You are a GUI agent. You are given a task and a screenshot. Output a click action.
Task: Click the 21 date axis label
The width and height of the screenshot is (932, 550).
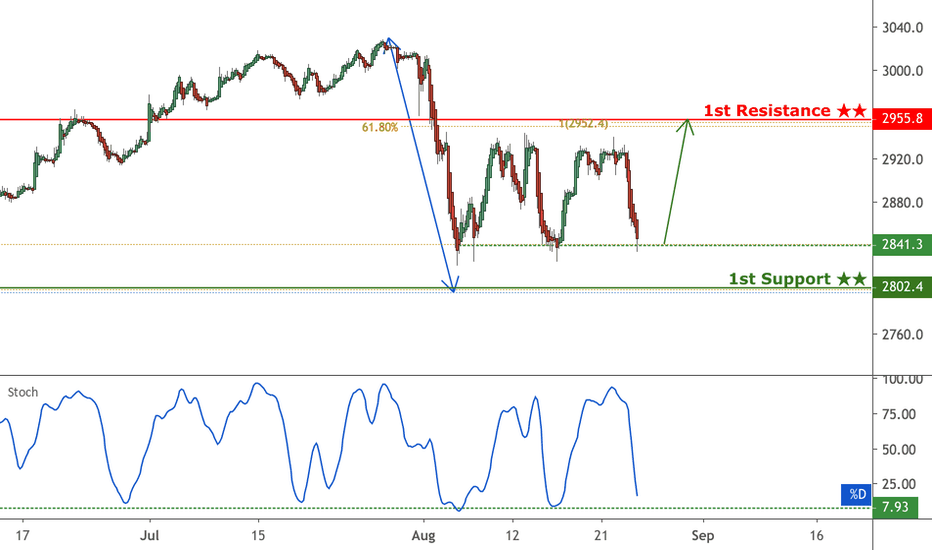click(x=601, y=536)
